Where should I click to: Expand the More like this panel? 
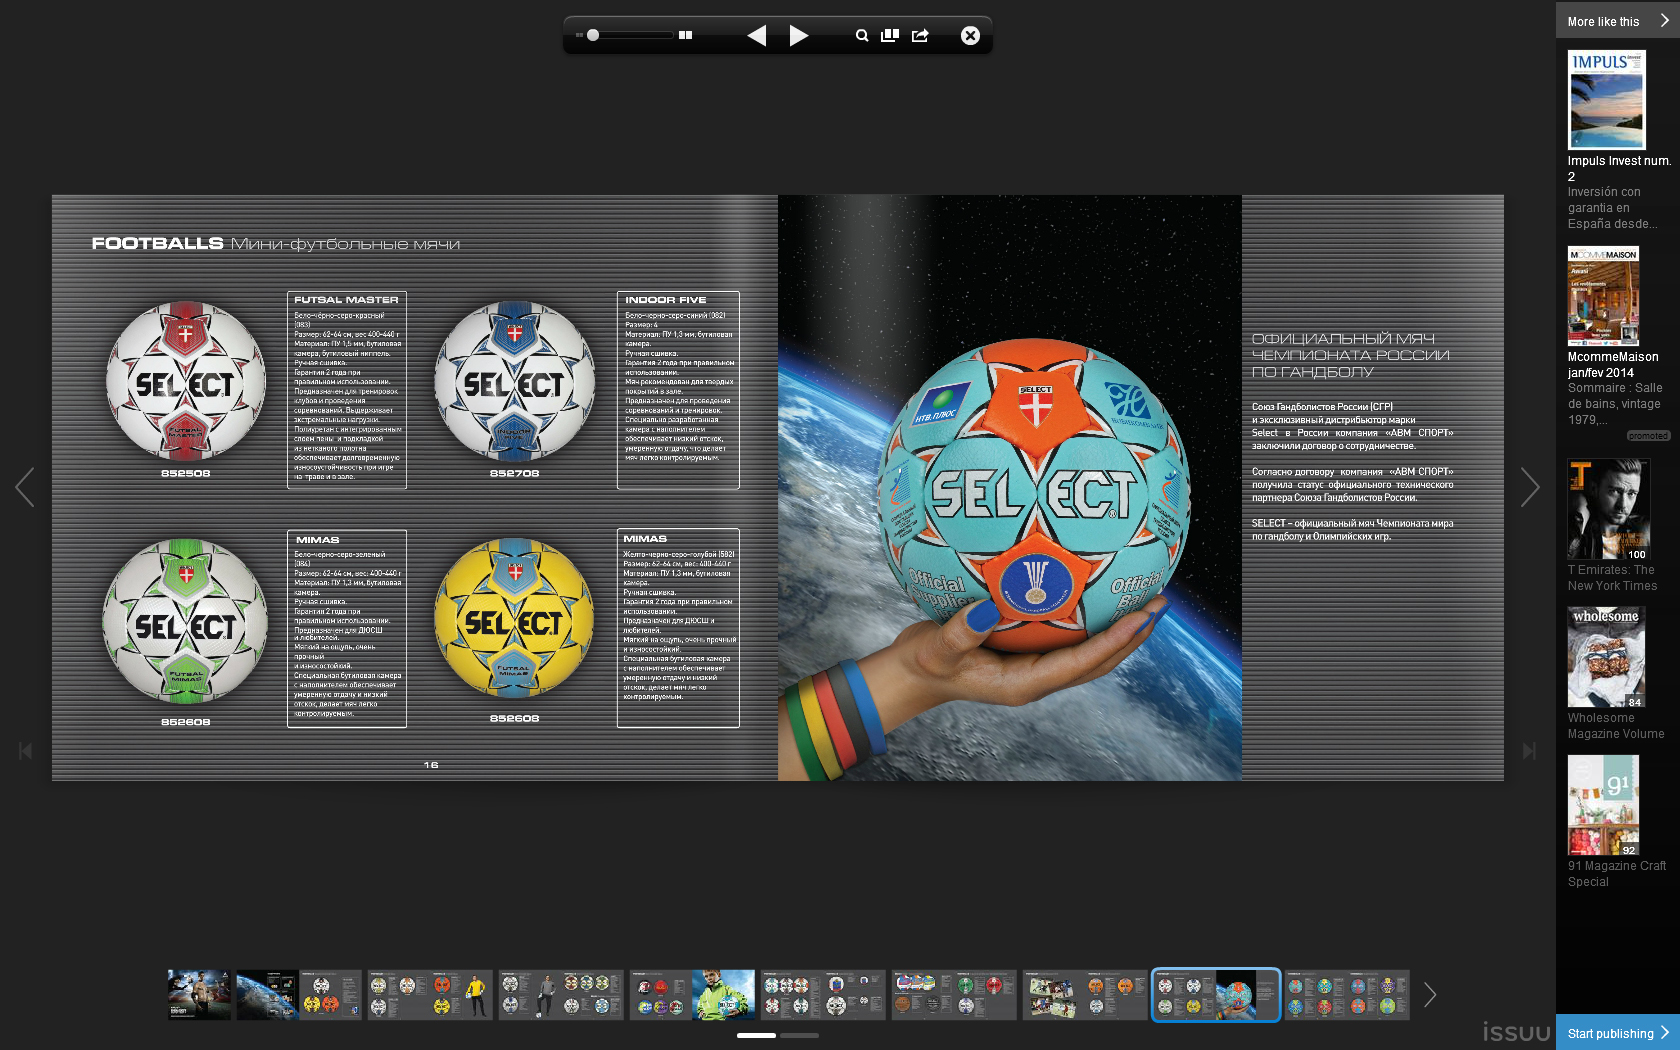point(1617,21)
